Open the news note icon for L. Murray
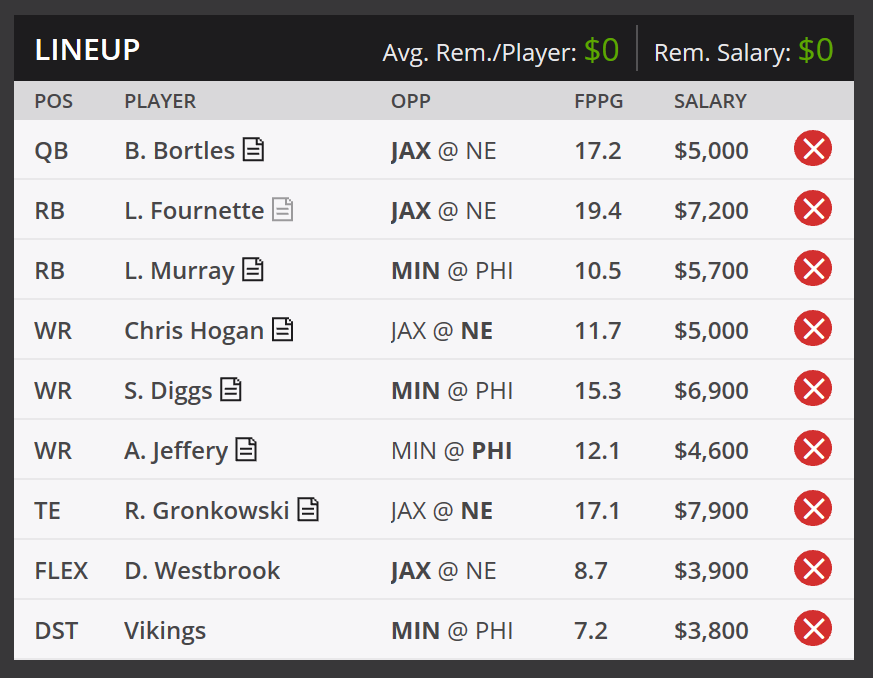873x678 pixels. 253,269
